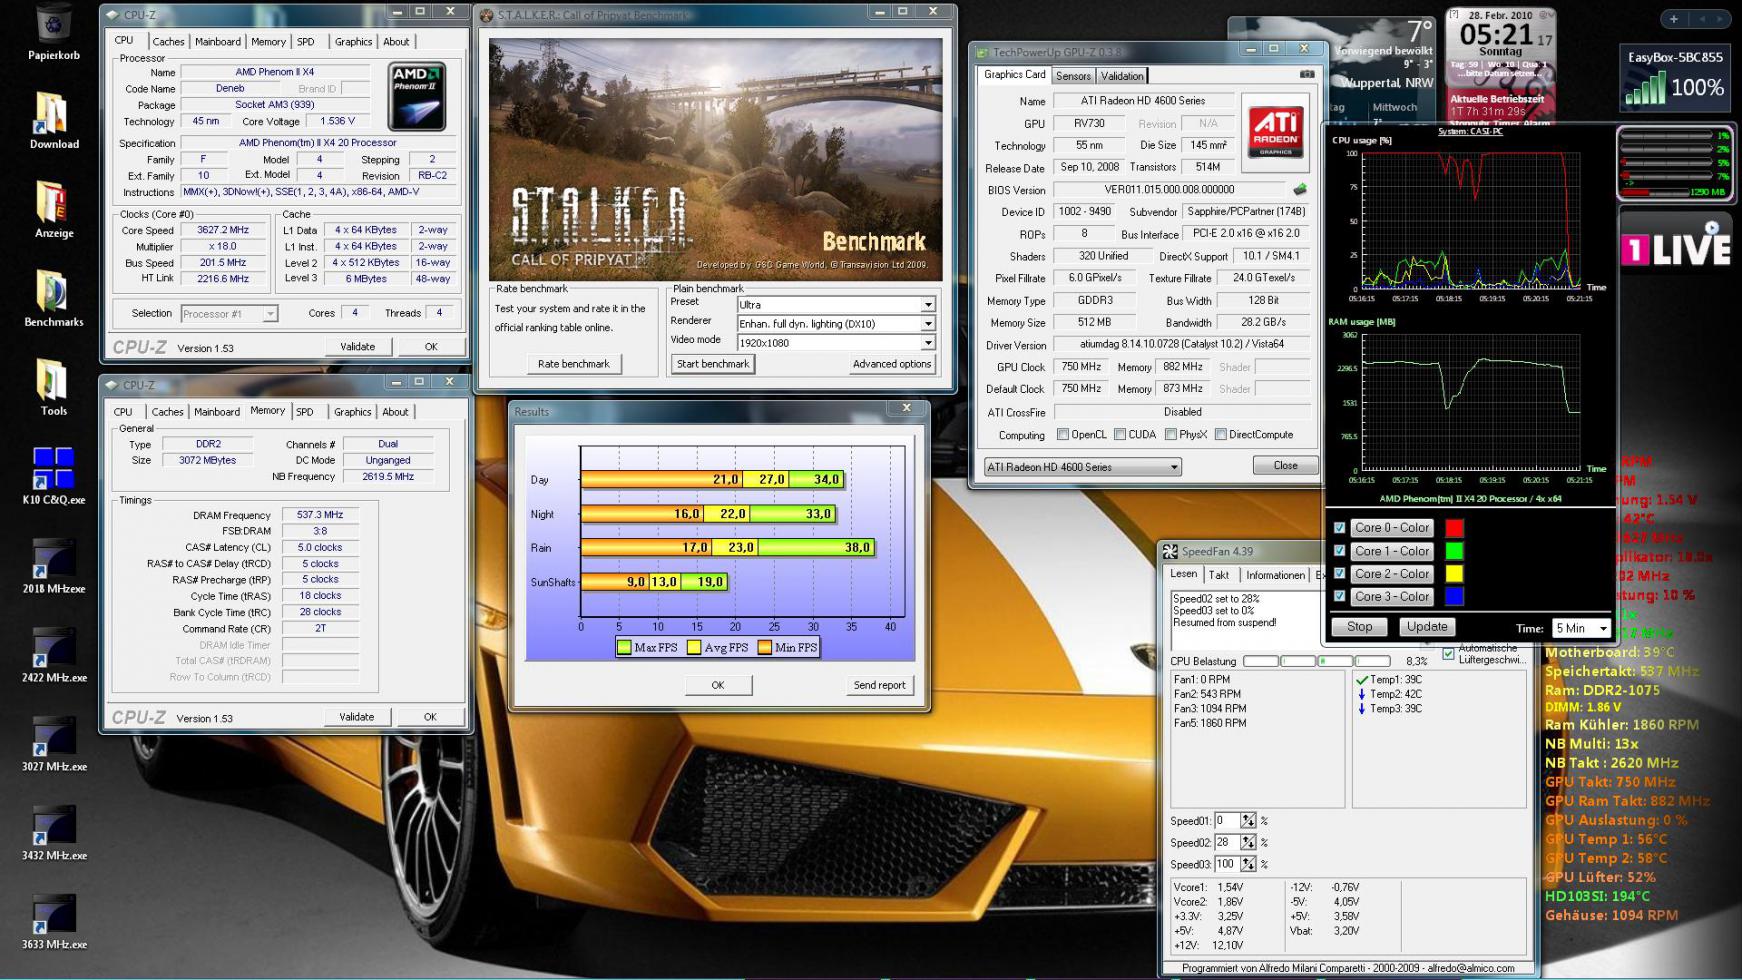Click the top CPU-Z window title icon

click(111, 15)
